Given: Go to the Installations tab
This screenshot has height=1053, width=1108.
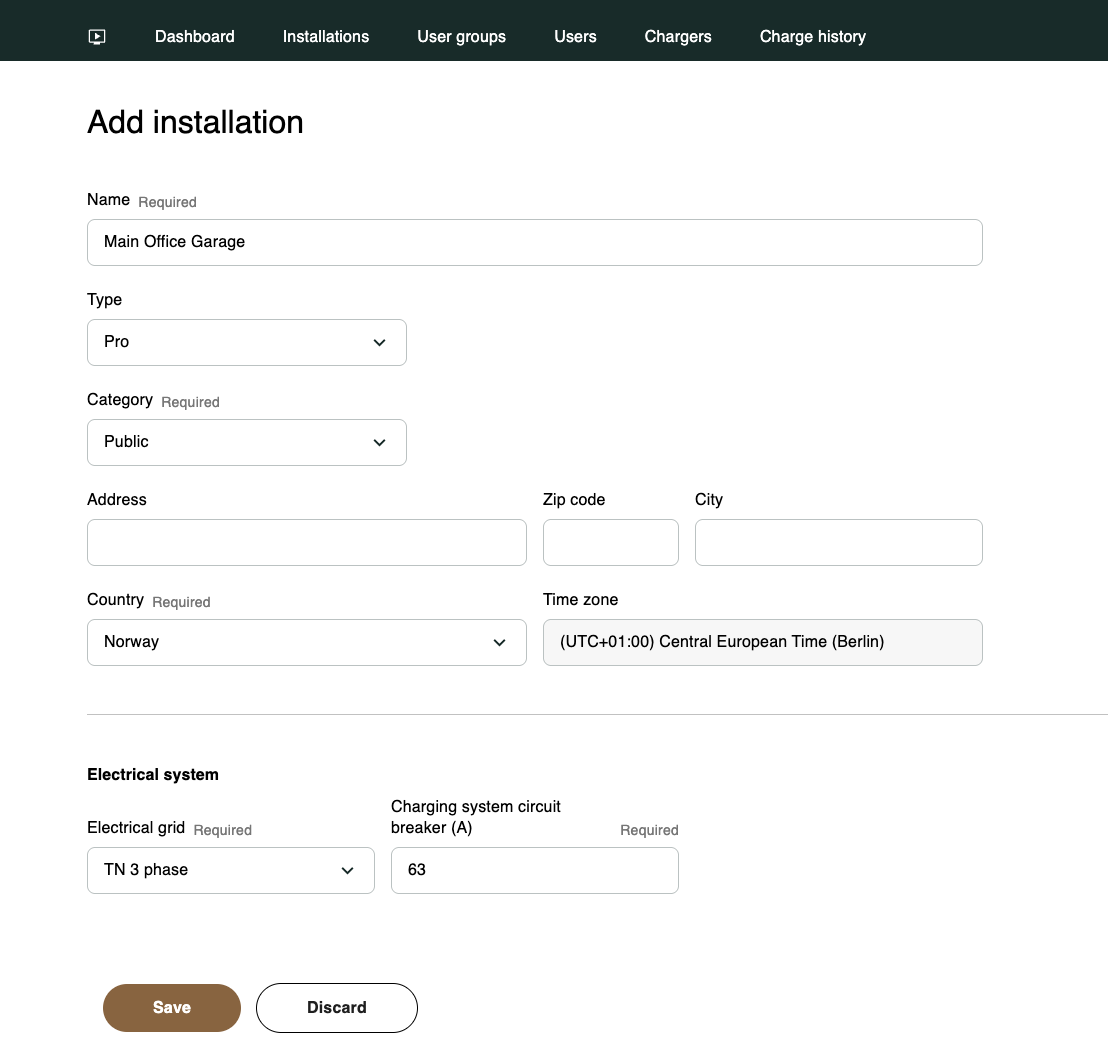Looking at the screenshot, I should pyautogui.click(x=326, y=37).
